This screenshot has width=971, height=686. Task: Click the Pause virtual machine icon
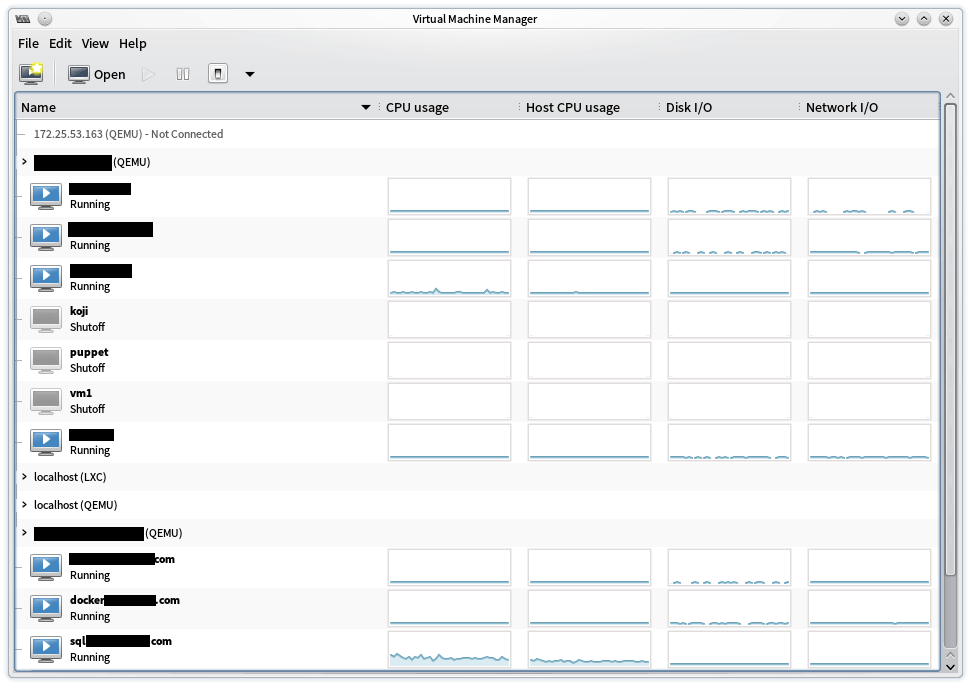click(183, 74)
